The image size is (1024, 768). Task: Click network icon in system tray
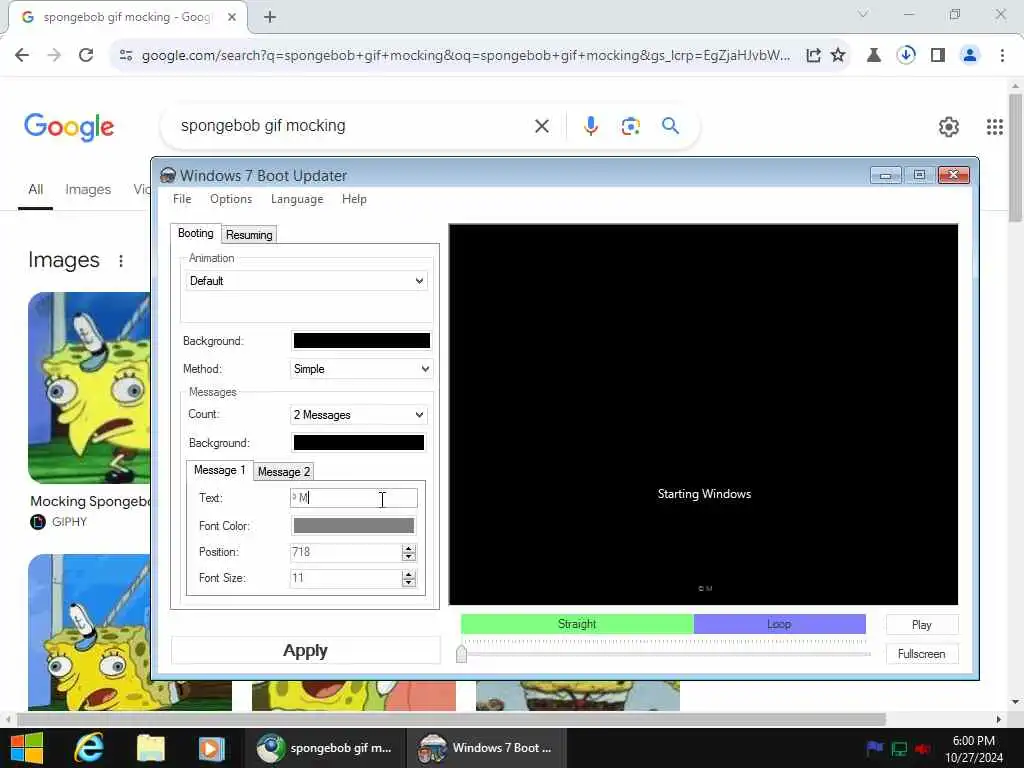tap(899, 749)
